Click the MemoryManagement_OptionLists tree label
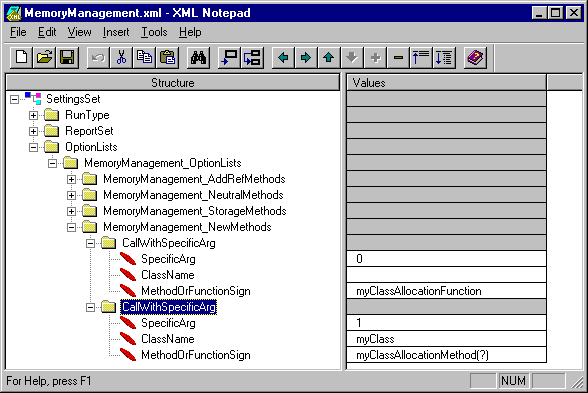 point(163,163)
